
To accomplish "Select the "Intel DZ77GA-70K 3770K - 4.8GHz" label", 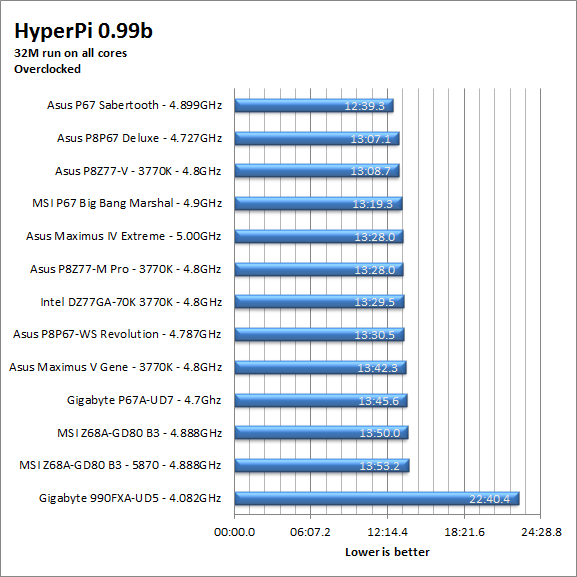I will coord(131,302).
